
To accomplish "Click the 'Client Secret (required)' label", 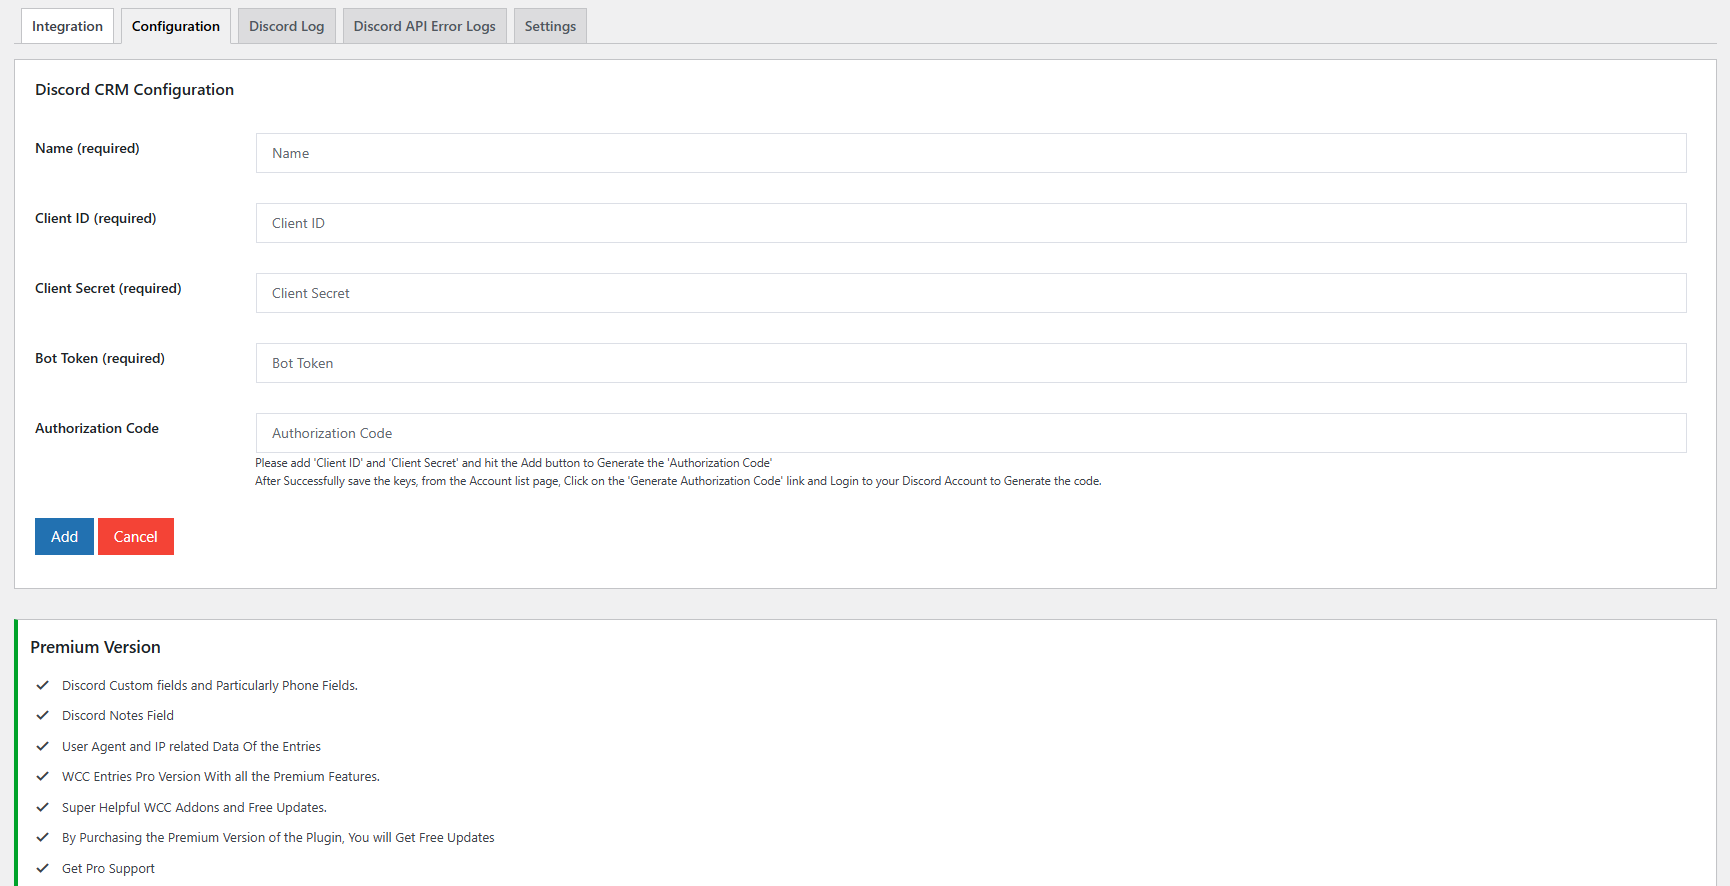I will 108,288.
